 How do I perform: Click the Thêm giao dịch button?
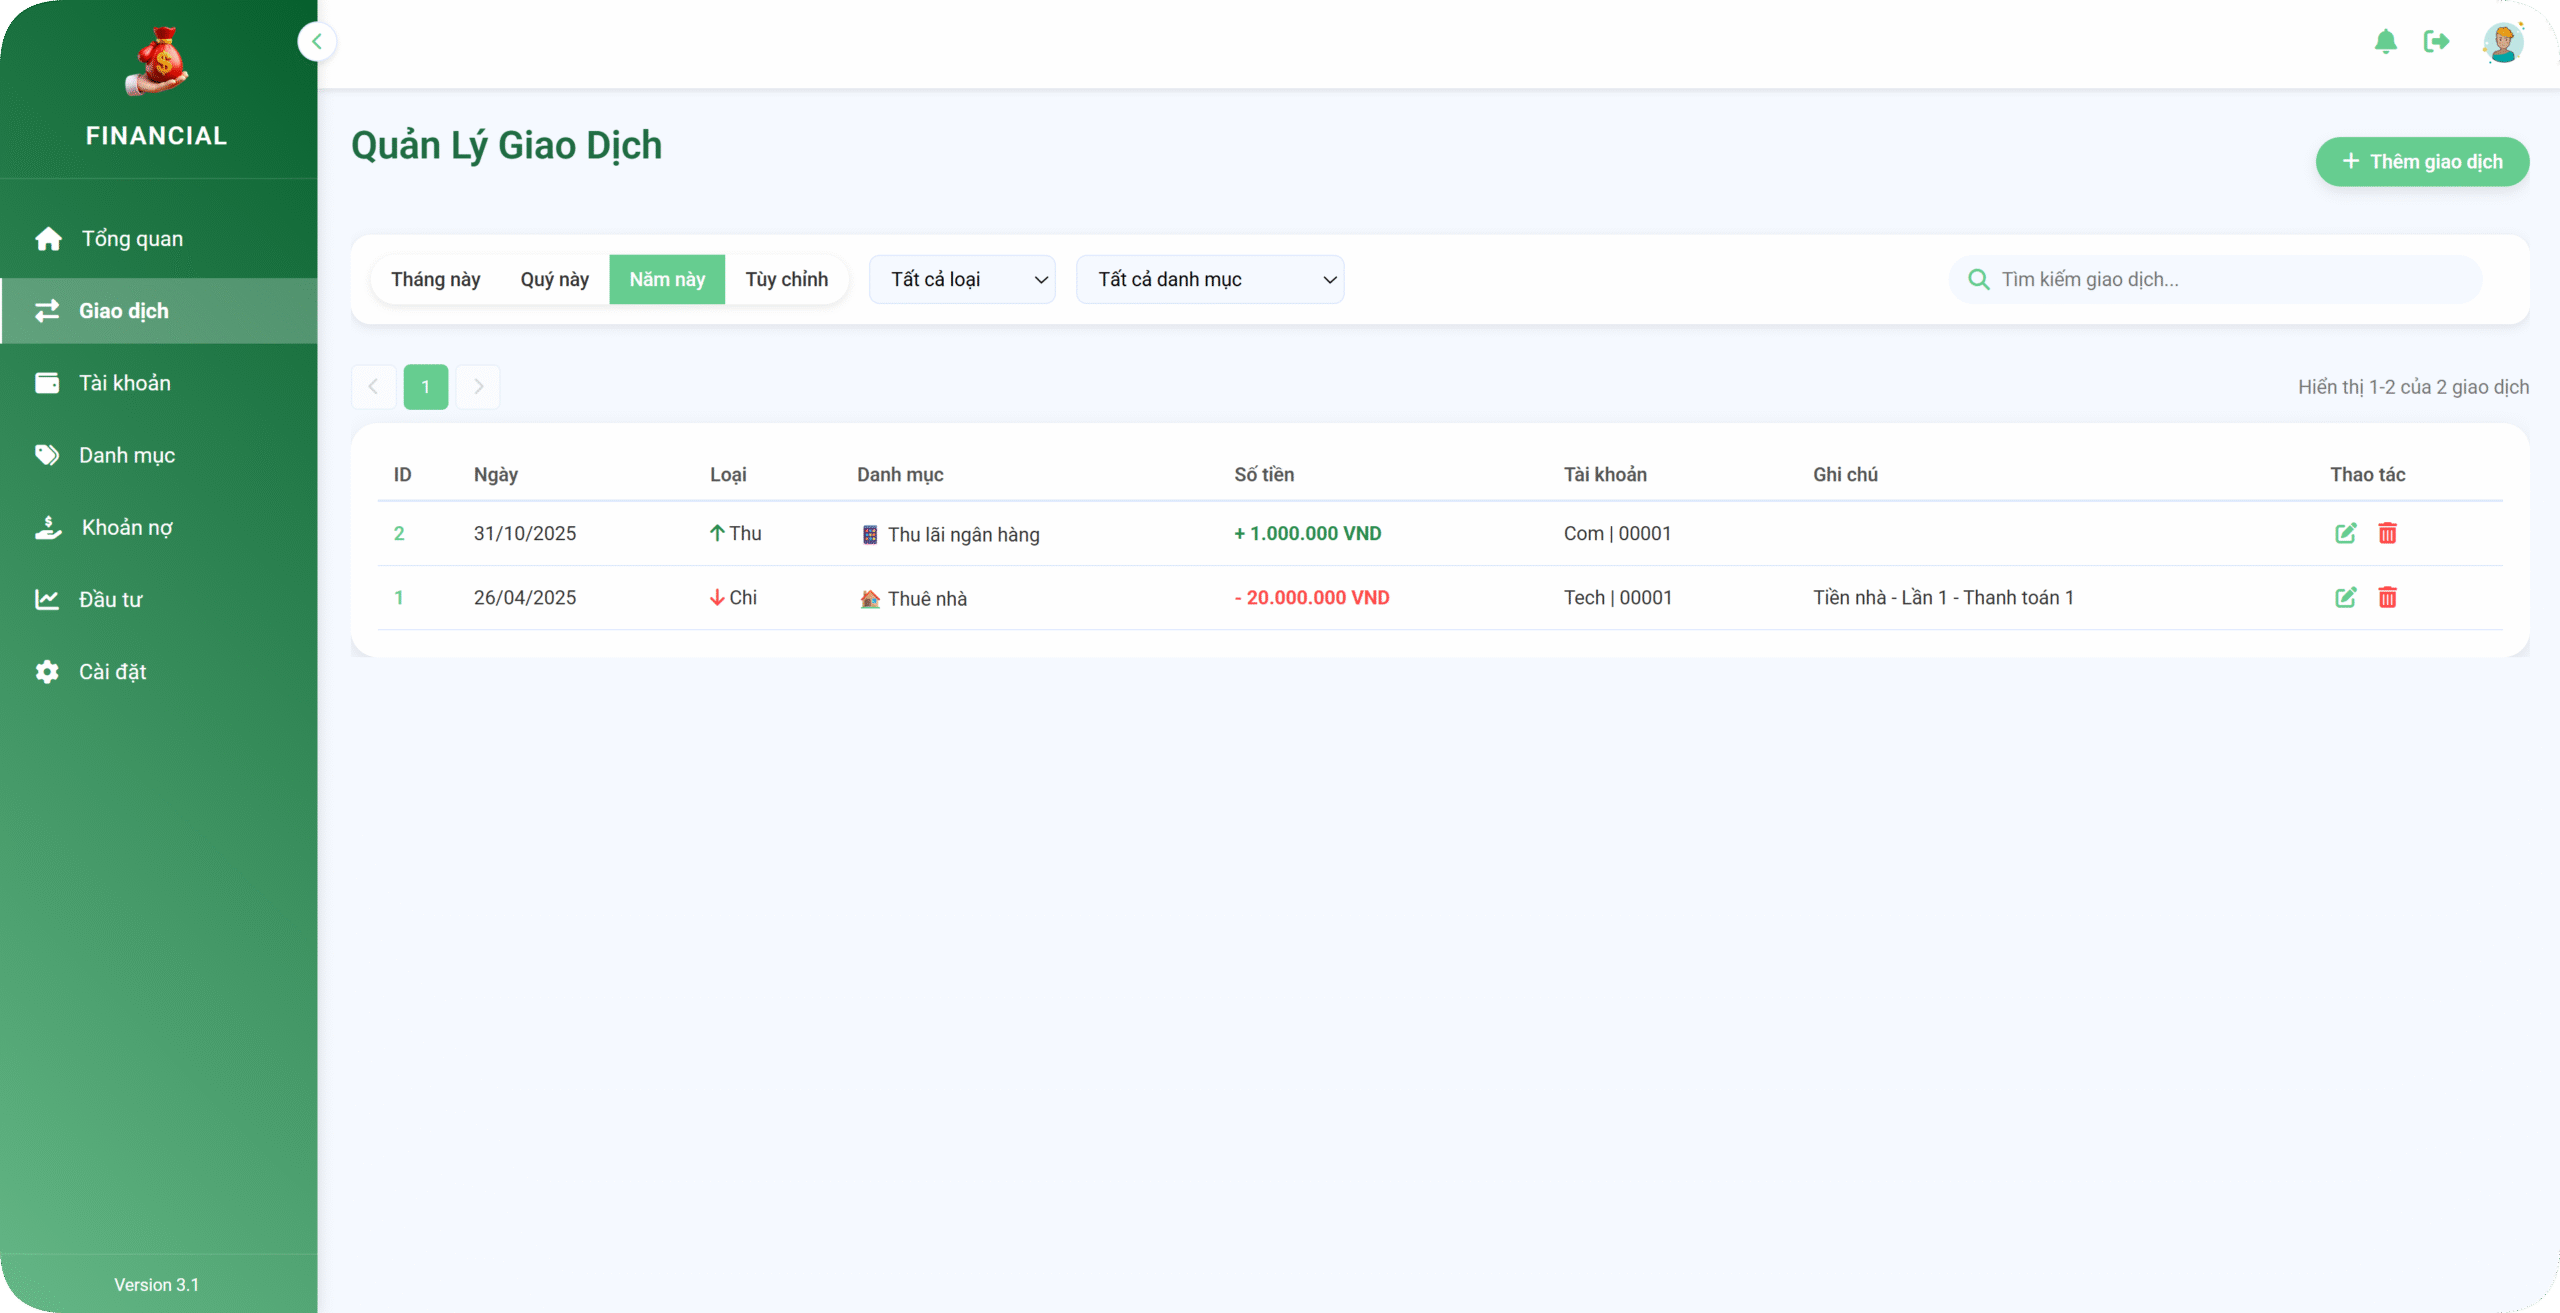pos(2421,162)
